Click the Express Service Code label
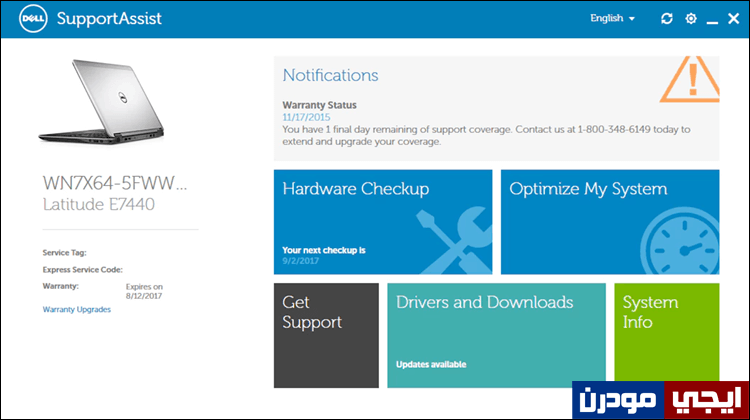Viewport: 750px width, 420px height. tap(83, 270)
